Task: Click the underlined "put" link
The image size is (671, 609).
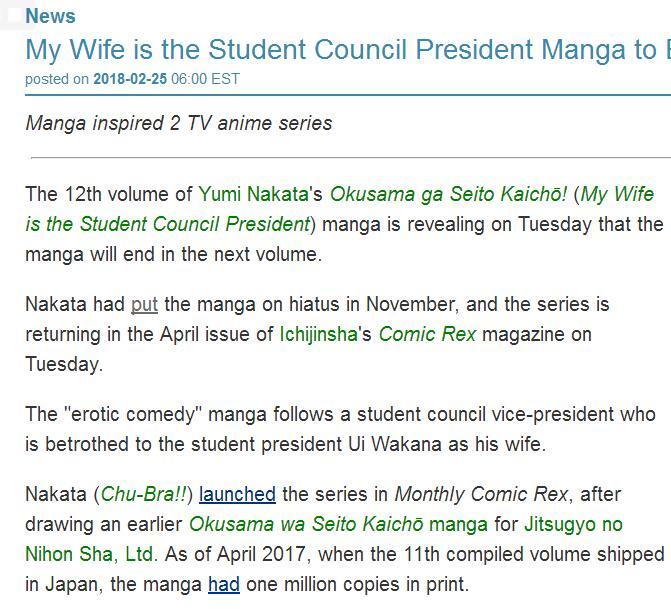Action: click(144, 303)
